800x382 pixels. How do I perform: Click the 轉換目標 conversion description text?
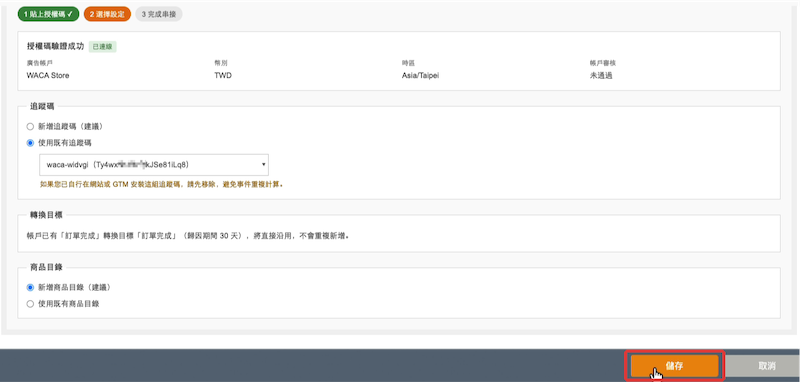click(x=188, y=236)
